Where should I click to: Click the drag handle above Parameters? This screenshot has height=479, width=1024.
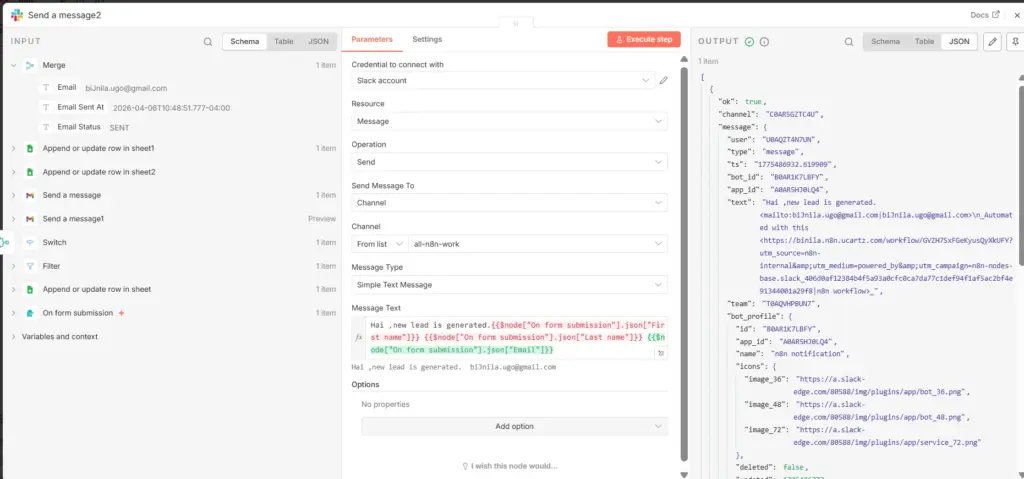(x=515, y=23)
